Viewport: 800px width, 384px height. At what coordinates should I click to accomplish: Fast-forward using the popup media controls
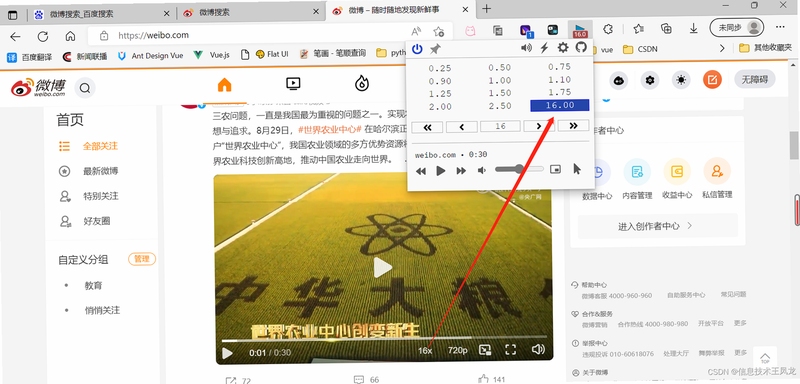tap(461, 171)
